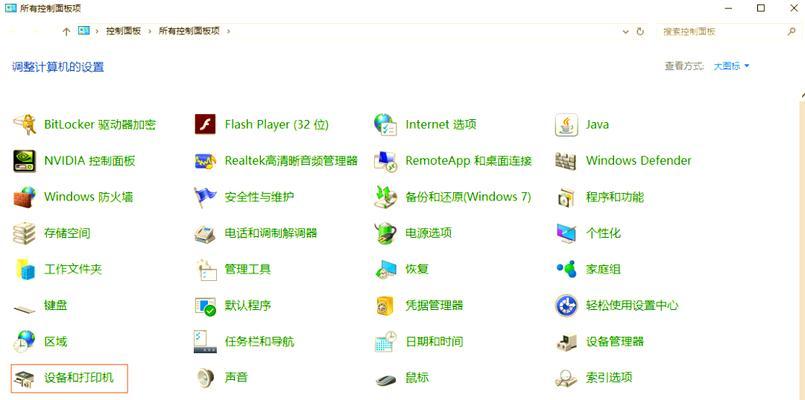The image size is (805, 400).
Task: Click the 家庭组 spheres icon
Action: 566,269
